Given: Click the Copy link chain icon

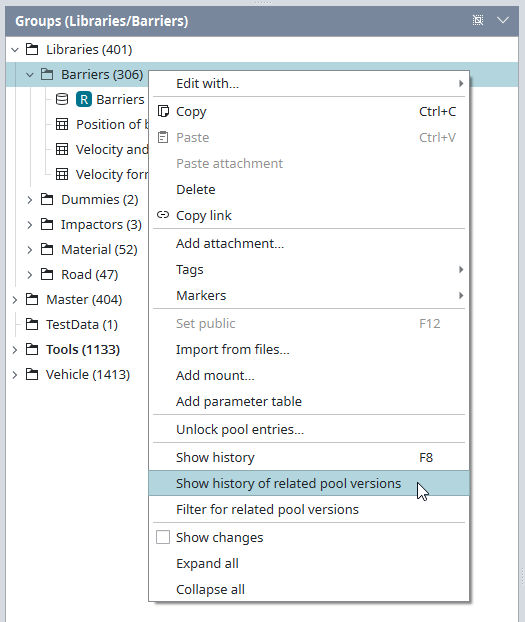Looking at the screenshot, I should (x=163, y=215).
